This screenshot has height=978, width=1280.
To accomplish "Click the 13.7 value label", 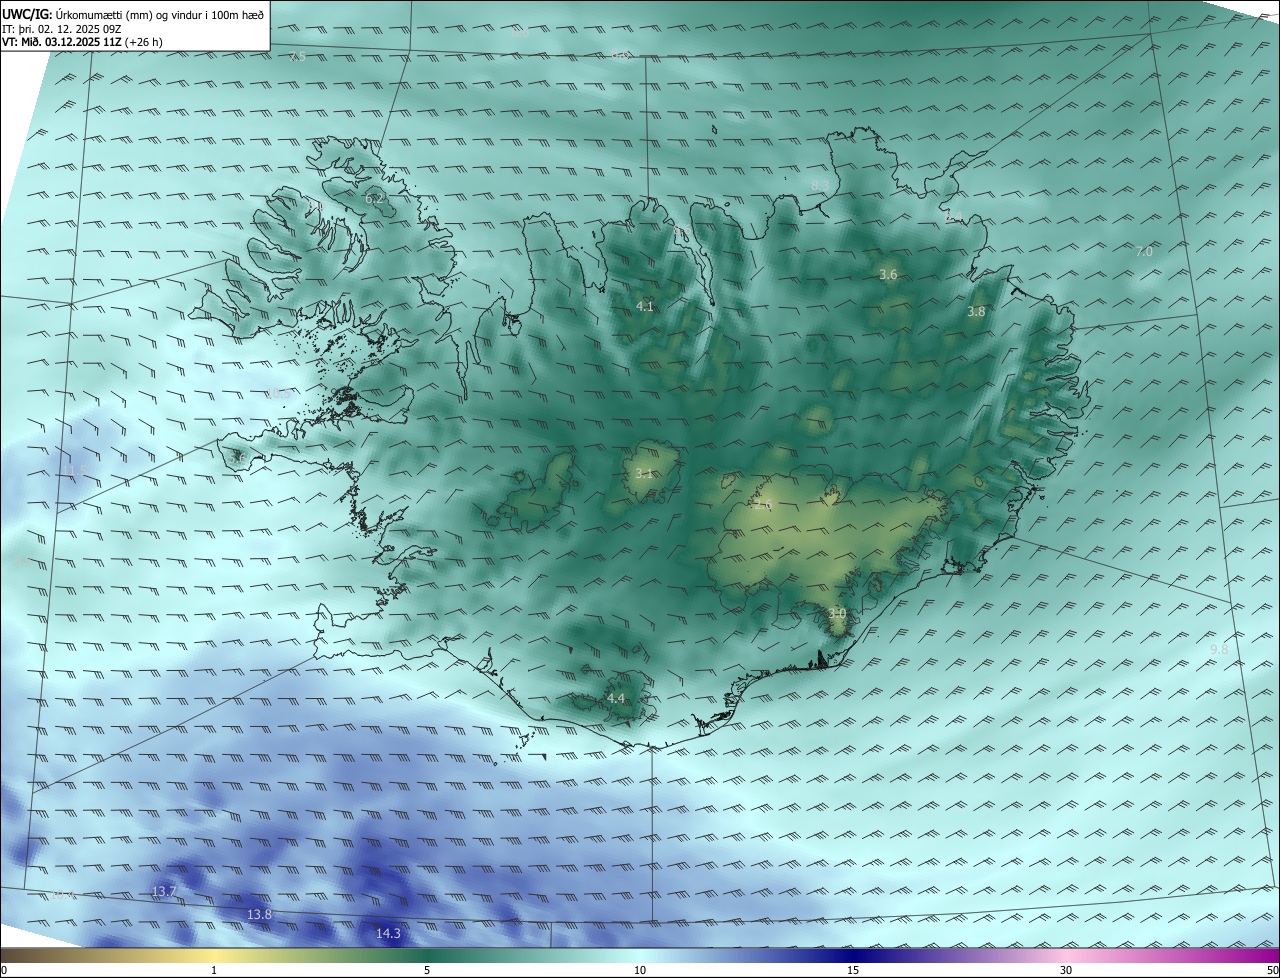I will tap(164, 891).
